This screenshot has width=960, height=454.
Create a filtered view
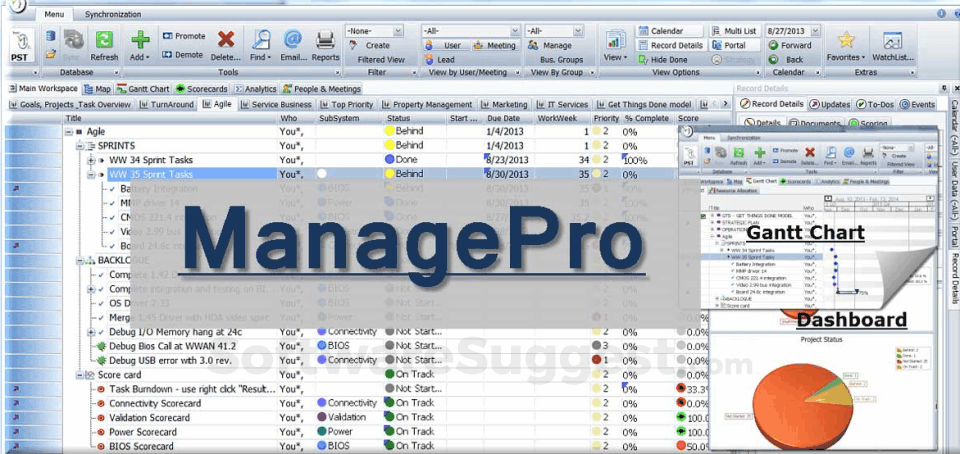pyautogui.click(x=371, y=45)
